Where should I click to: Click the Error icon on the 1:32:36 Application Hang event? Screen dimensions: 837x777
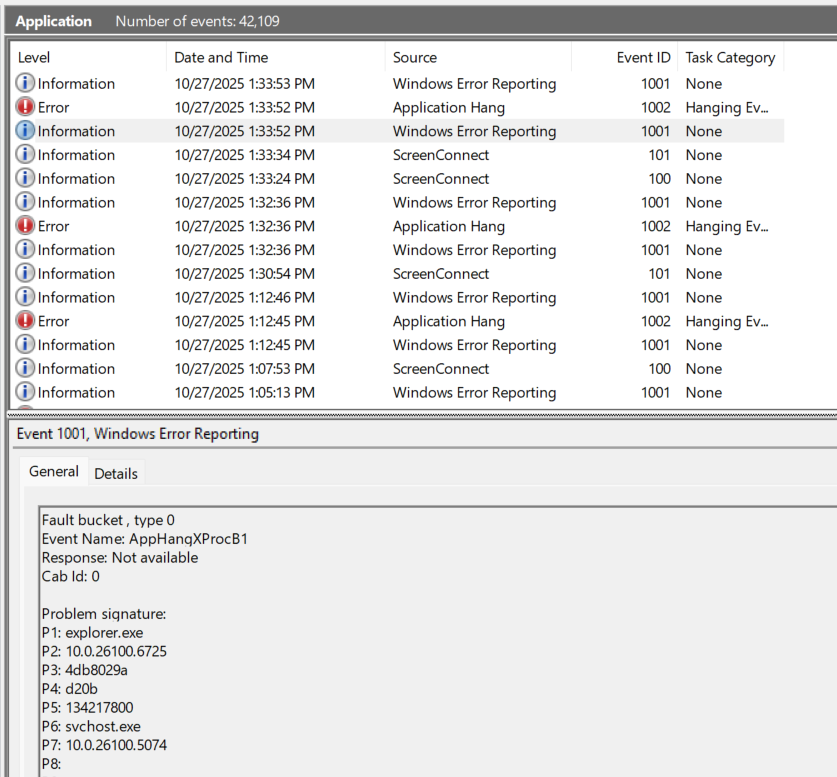click(x=24, y=226)
